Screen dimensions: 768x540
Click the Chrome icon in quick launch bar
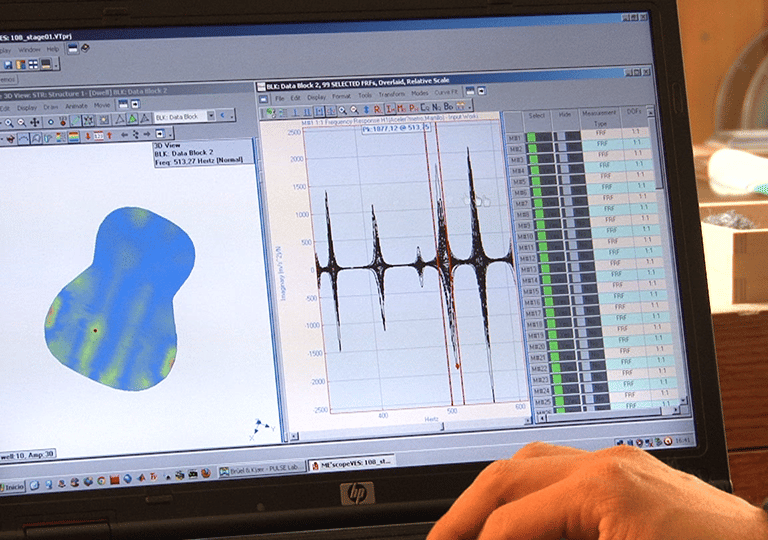point(101,480)
